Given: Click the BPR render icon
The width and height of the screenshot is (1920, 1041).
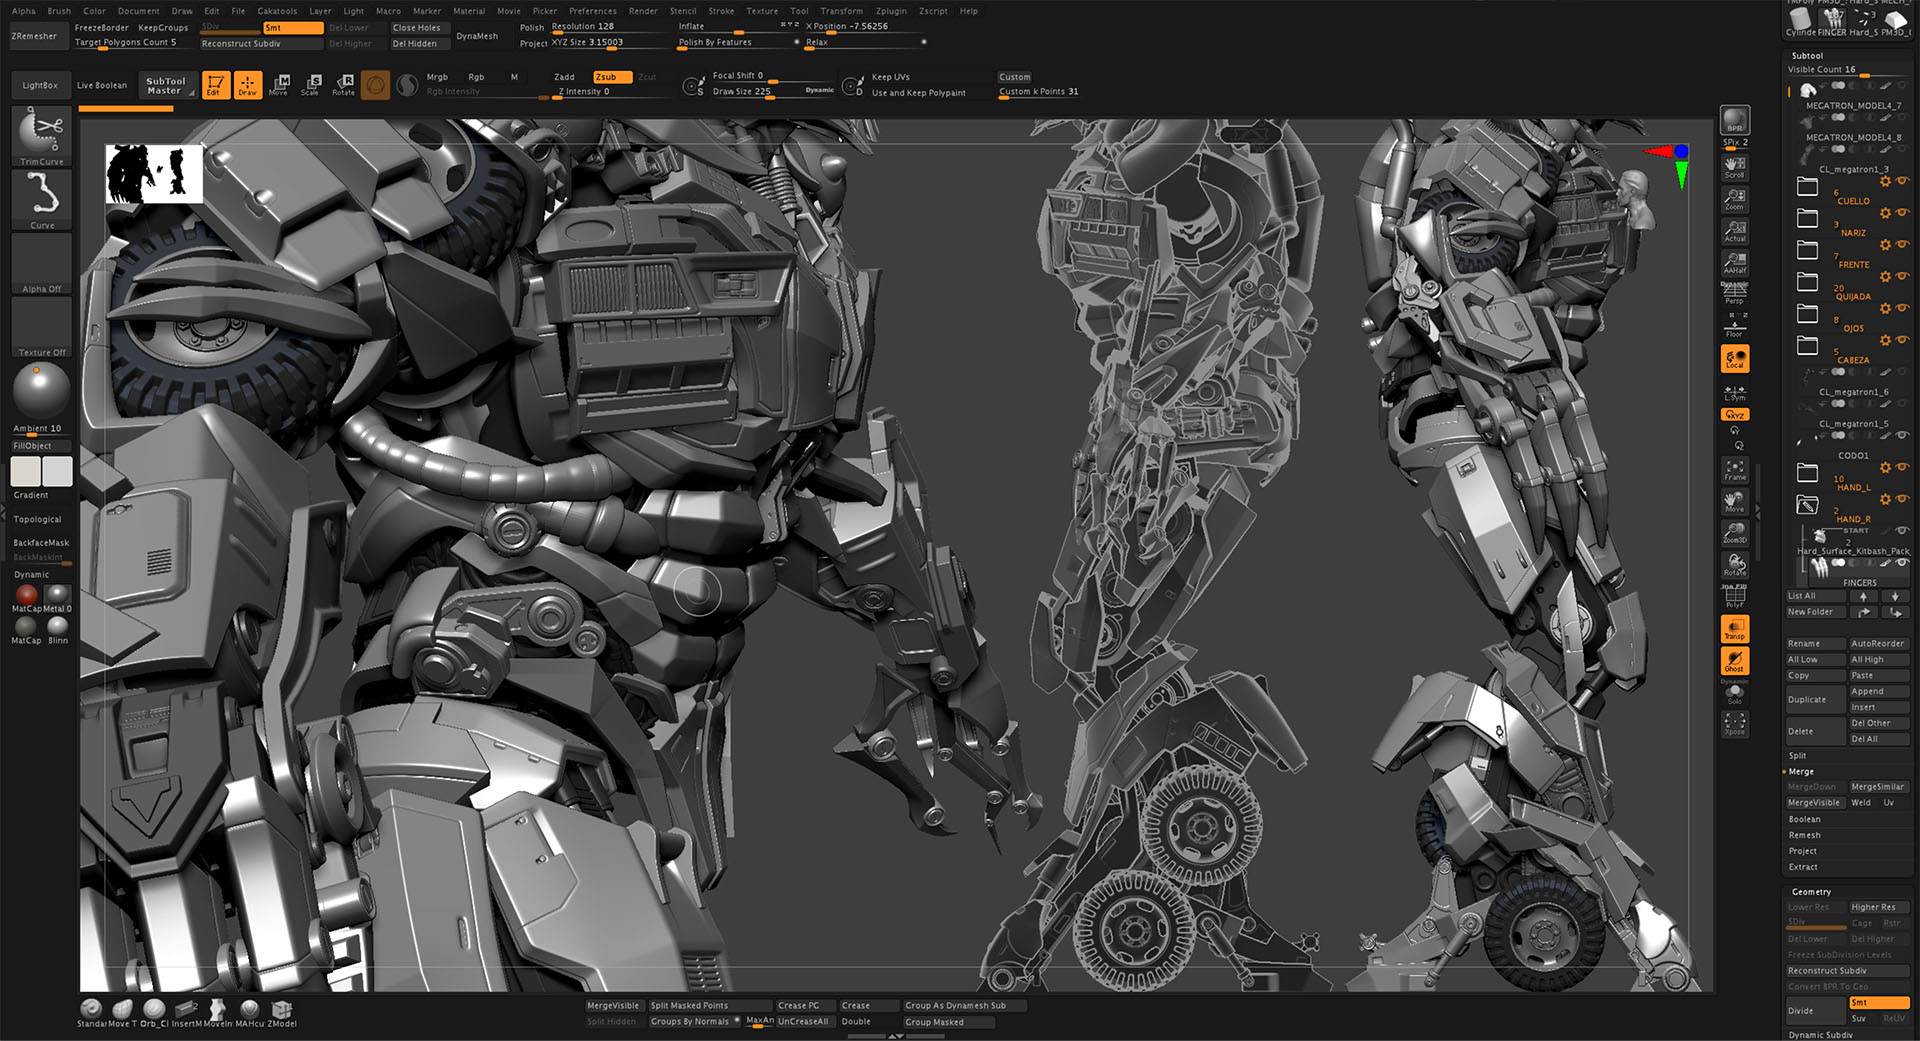Looking at the screenshot, I should point(1734,120).
